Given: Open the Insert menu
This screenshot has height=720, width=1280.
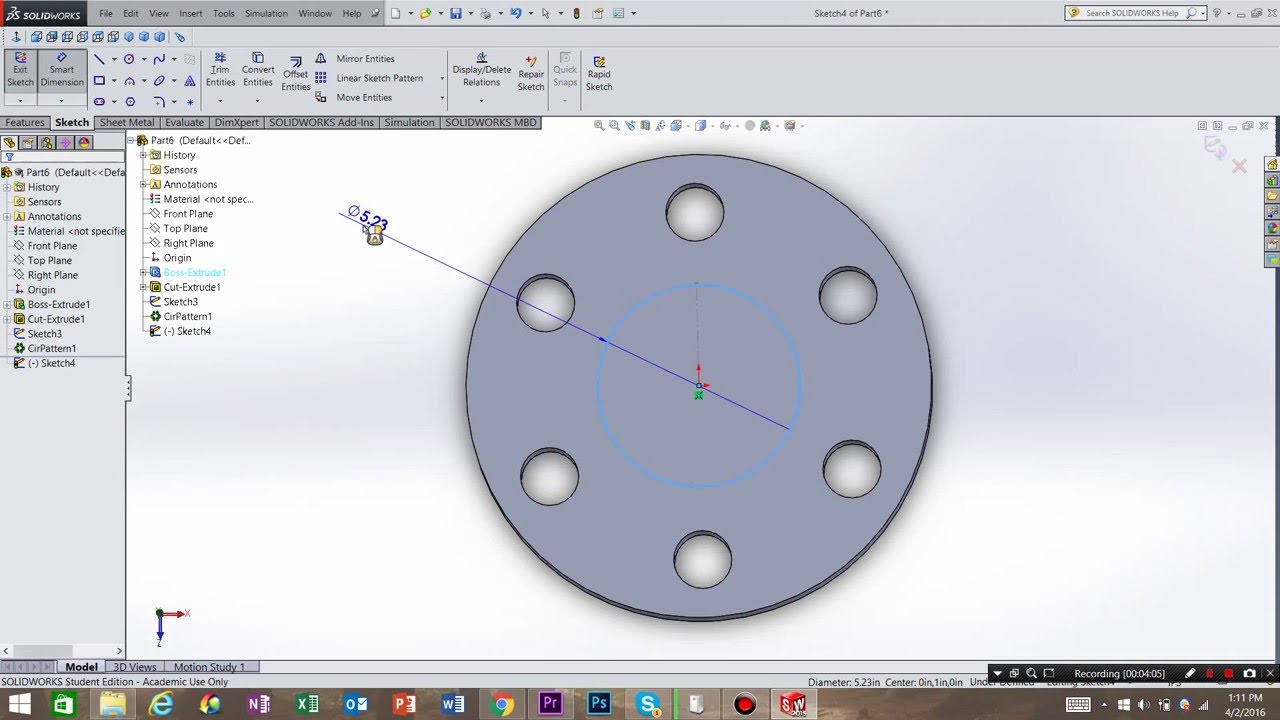Looking at the screenshot, I should (x=190, y=14).
